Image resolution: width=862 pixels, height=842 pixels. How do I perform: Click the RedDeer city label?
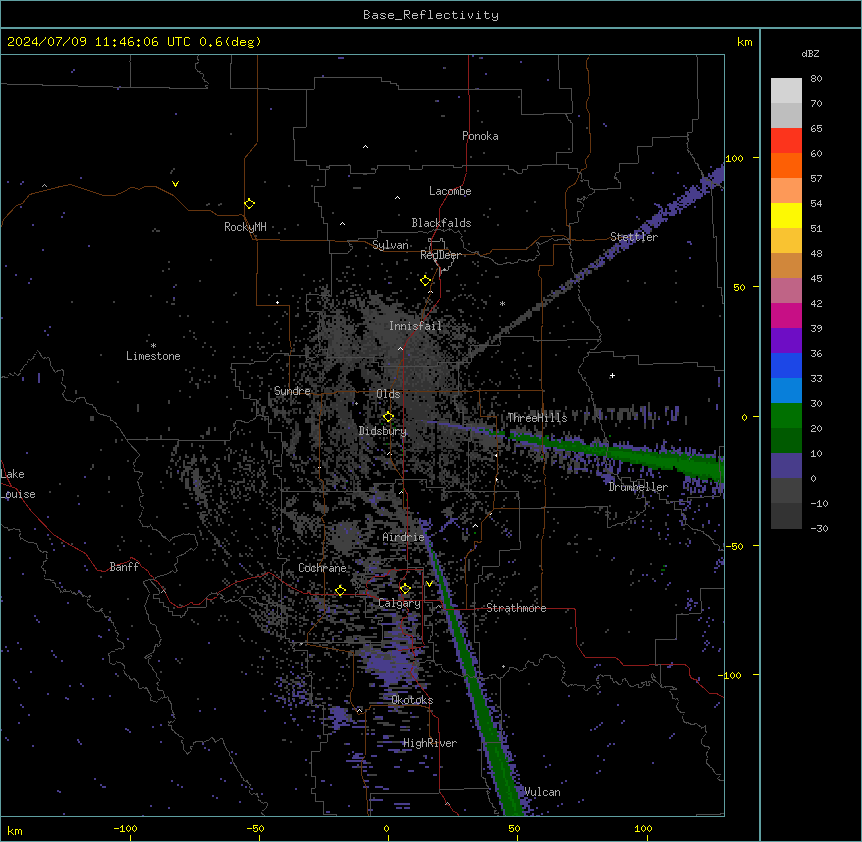(440, 255)
